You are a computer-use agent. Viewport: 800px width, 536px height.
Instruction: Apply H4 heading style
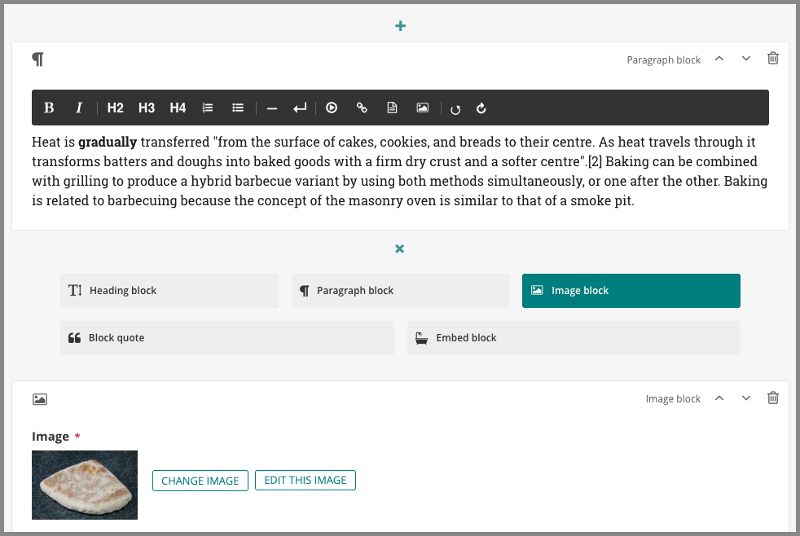click(x=177, y=108)
